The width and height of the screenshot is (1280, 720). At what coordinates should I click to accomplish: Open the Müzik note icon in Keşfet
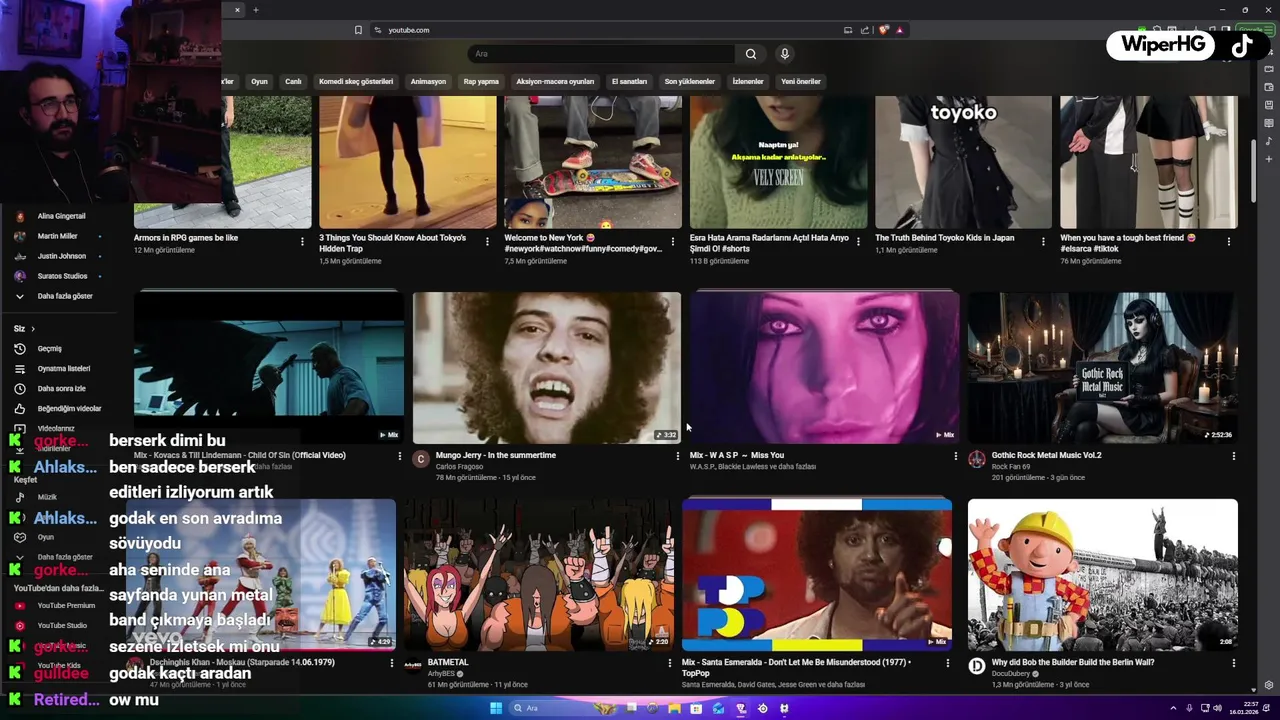[19, 497]
